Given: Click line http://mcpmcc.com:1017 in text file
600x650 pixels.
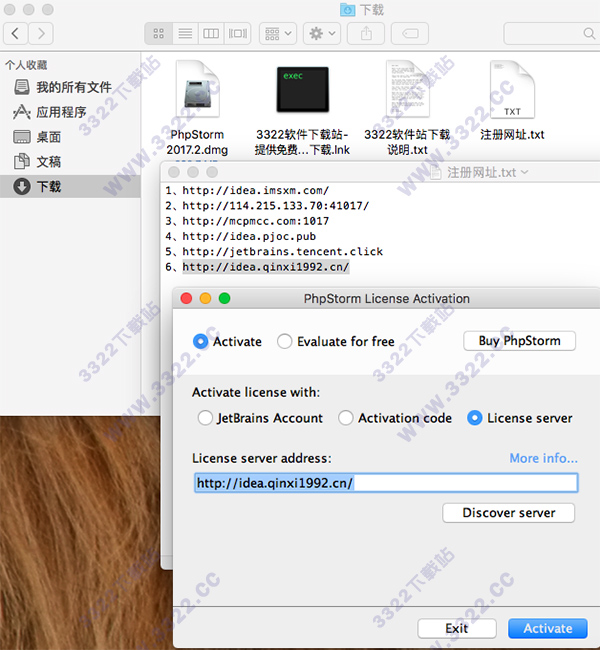Looking at the screenshot, I should pos(256,221).
